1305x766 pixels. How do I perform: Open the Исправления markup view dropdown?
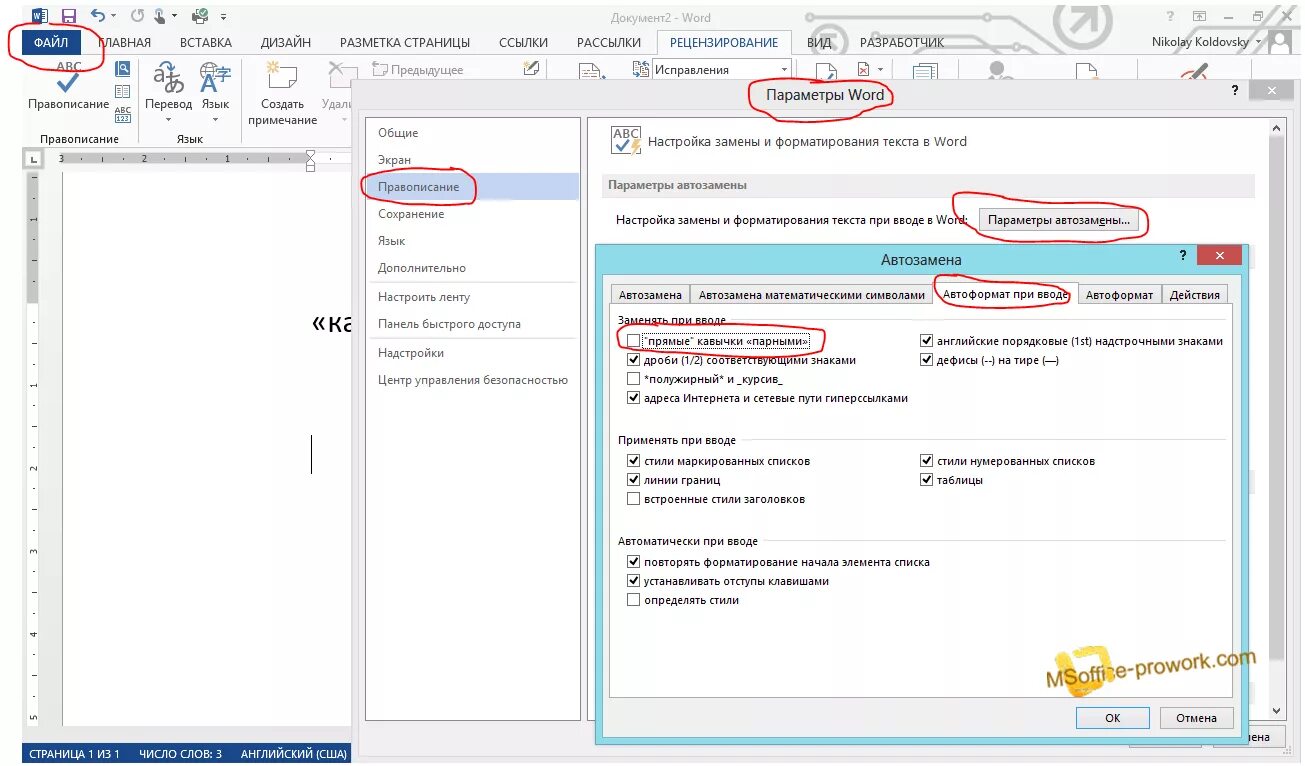783,69
